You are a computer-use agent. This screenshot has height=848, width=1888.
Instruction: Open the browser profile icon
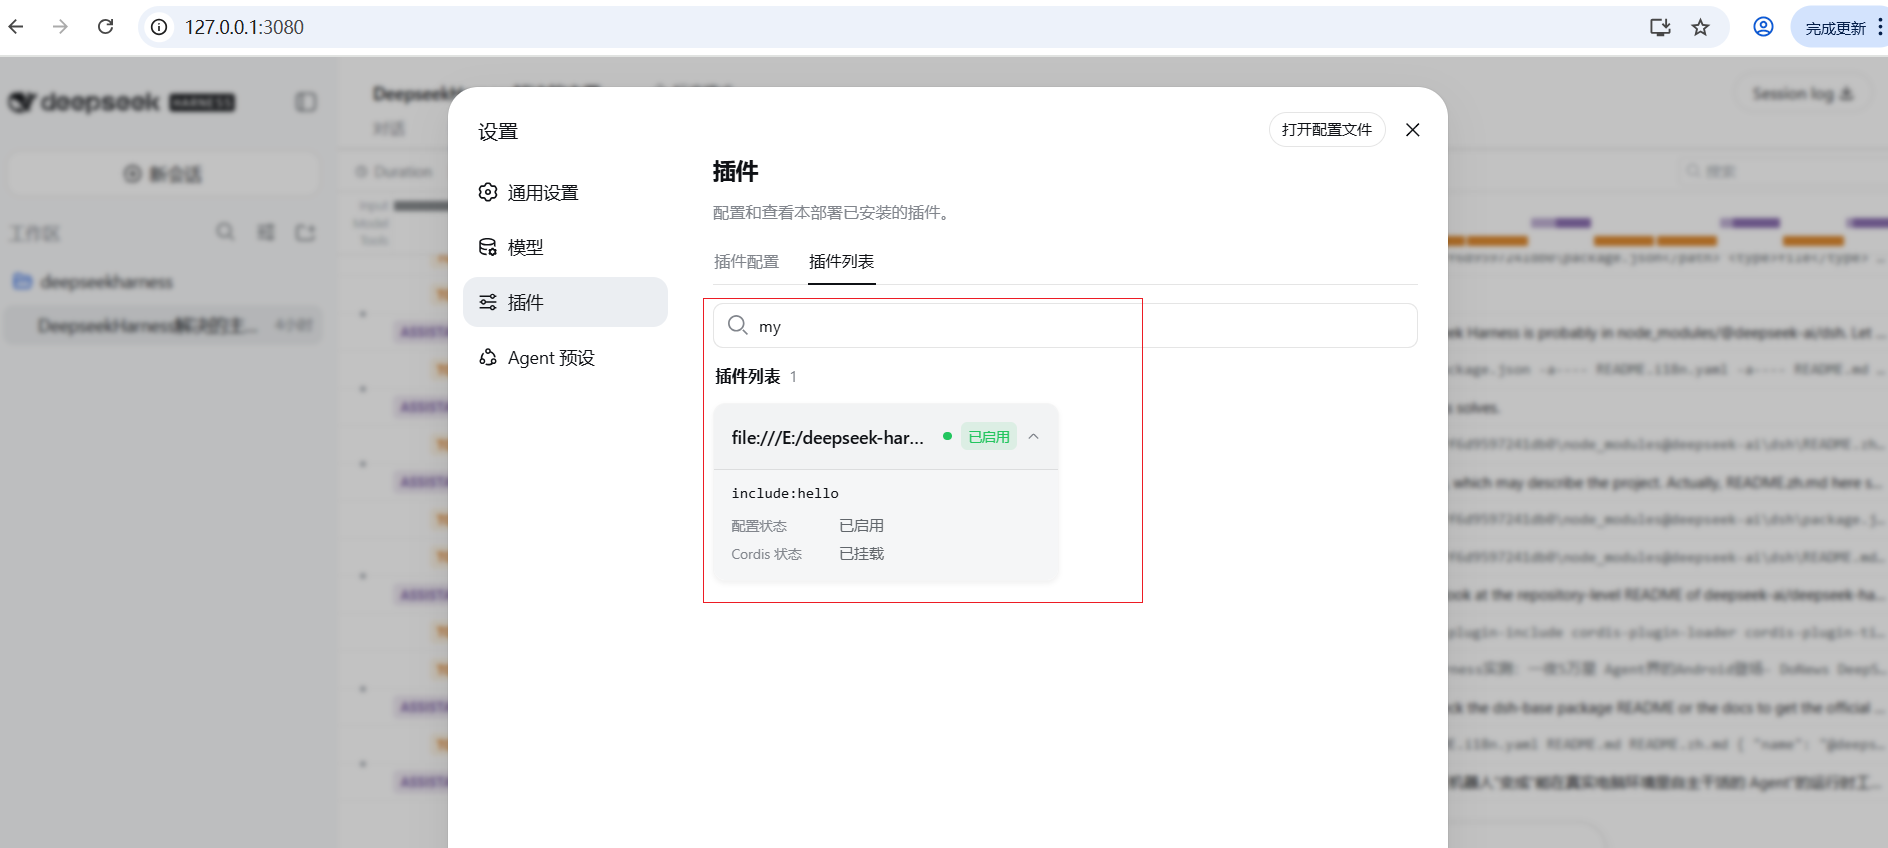[1763, 27]
